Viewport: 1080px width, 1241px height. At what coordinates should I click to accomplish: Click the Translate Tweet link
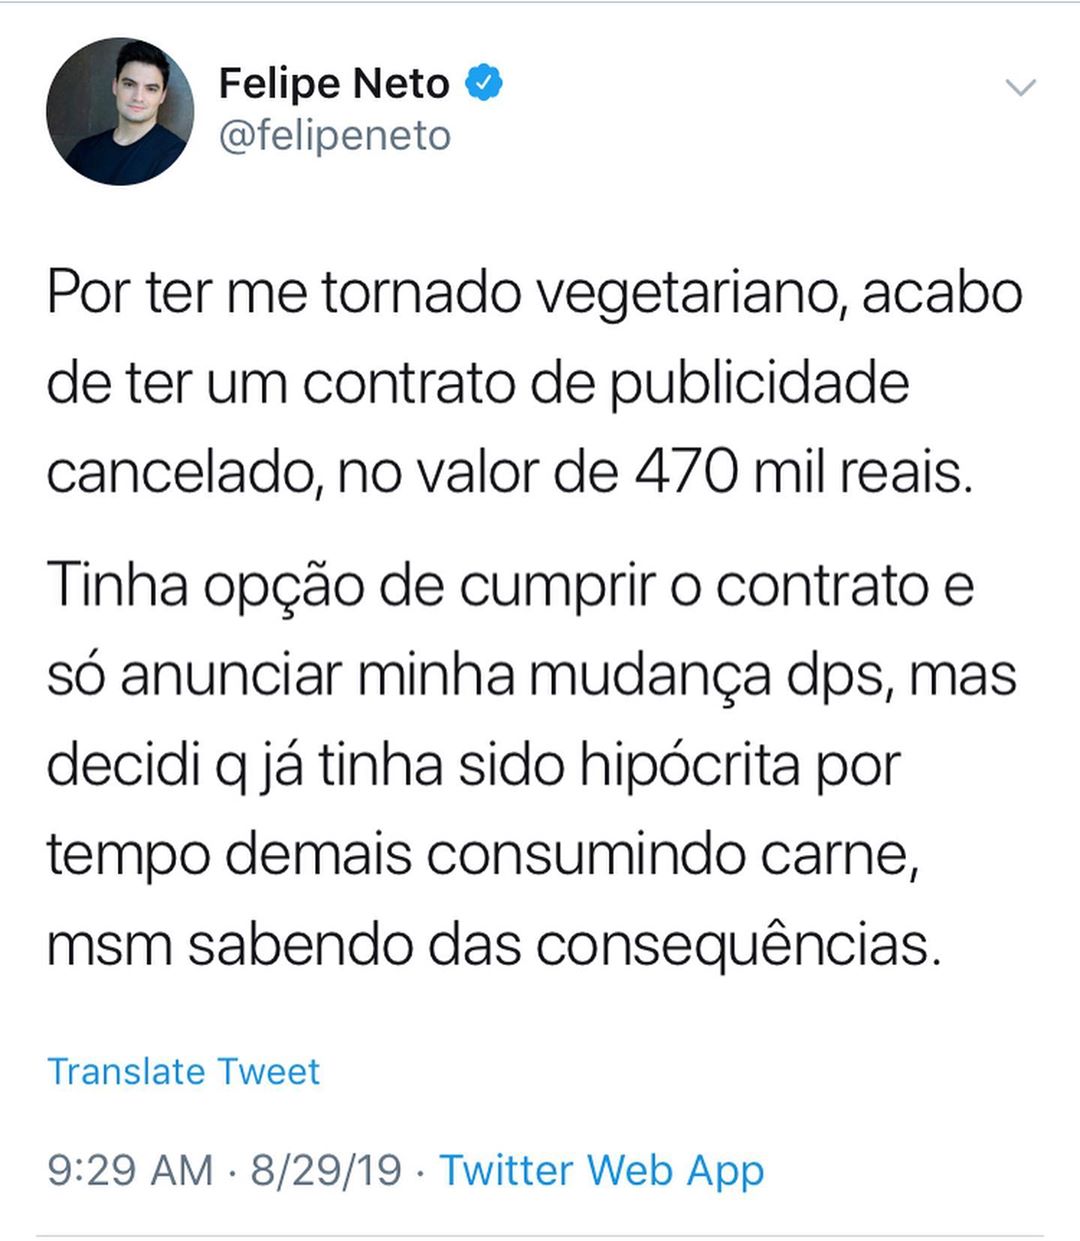tap(184, 1071)
